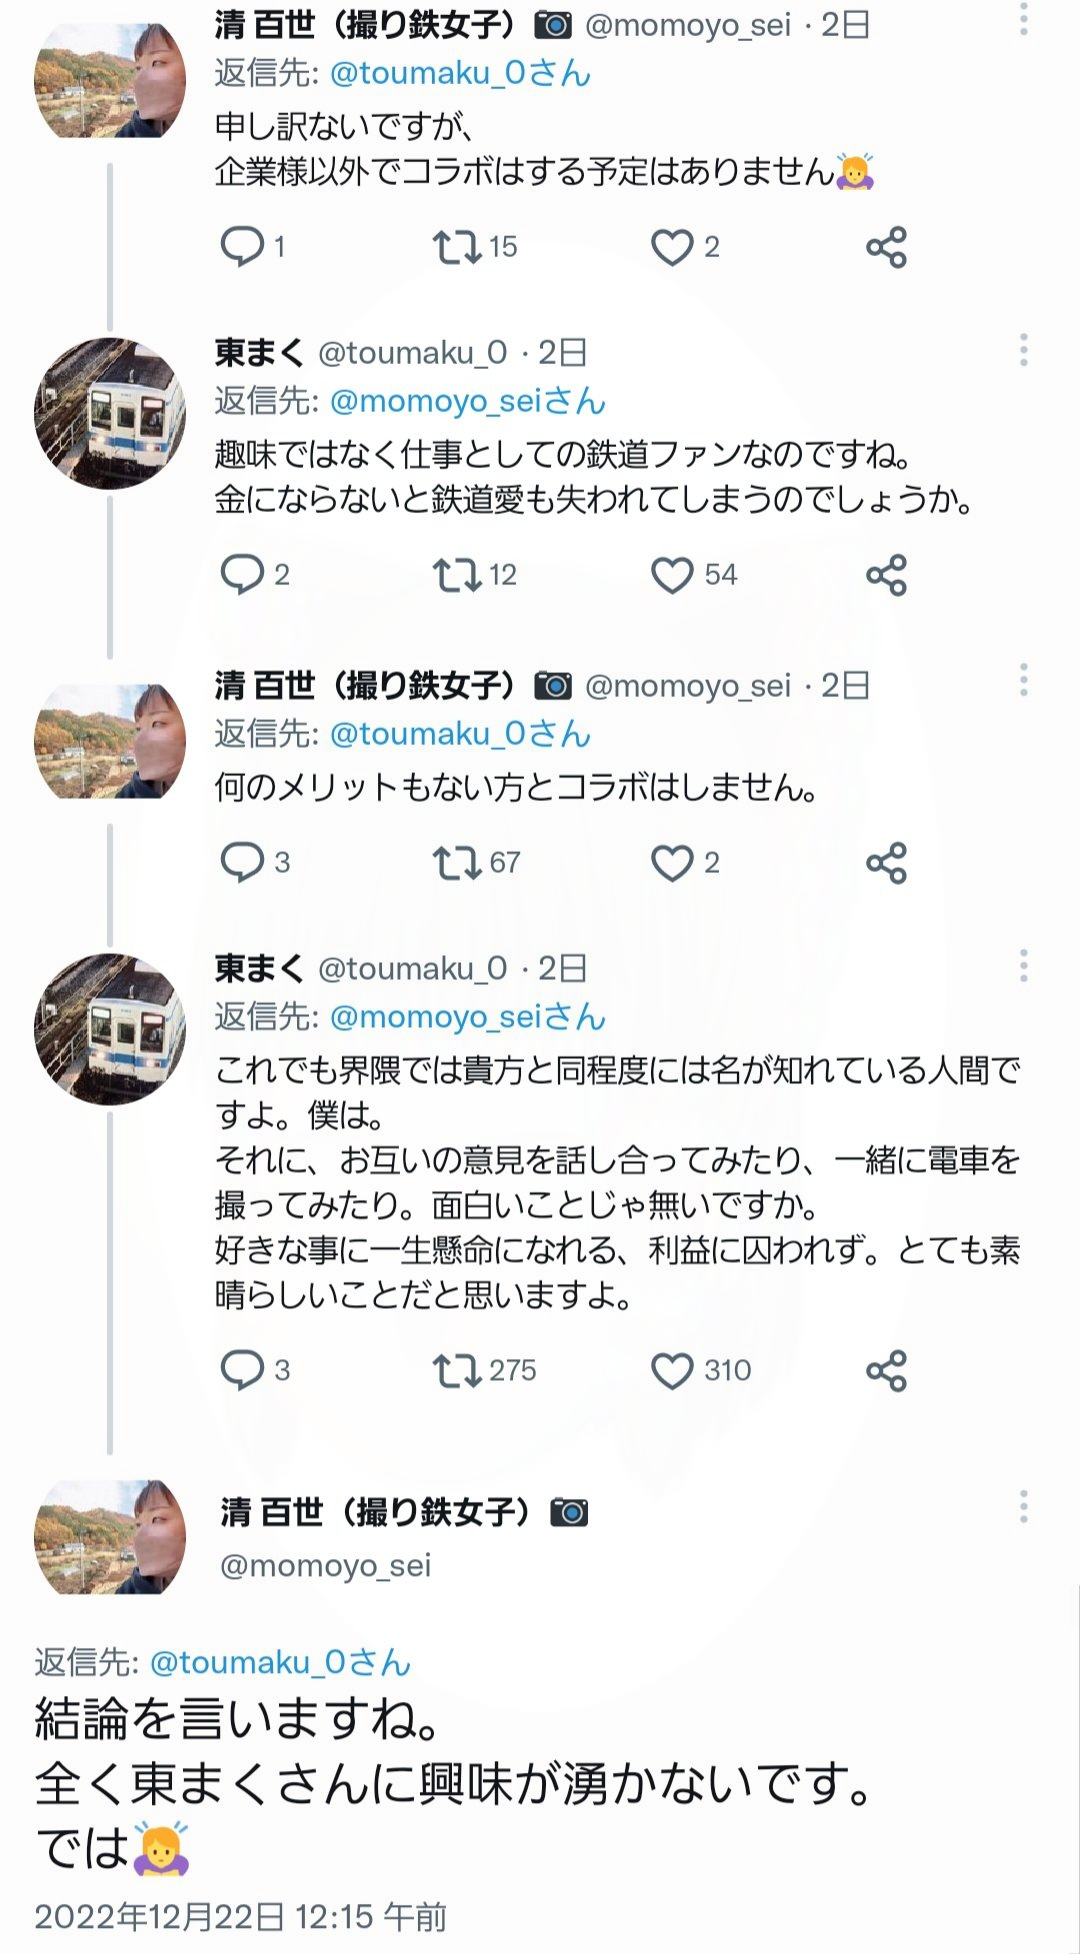Screen dimensions: 1080x1954
Task: Open more options menu on final main tweet
Action: tap(1023, 1506)
